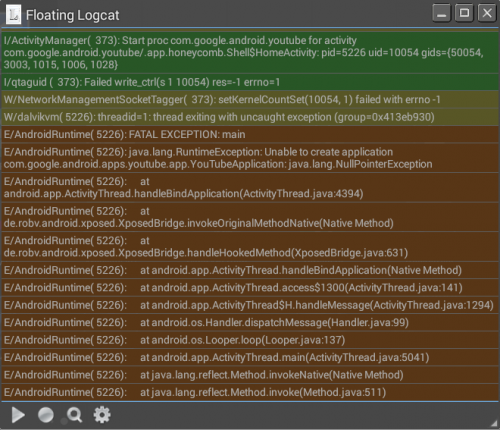The height and width of the screenshot is (430, 500).
Task: Select the dalvikvm uncaught exception warning
Action: coord(250,117)
